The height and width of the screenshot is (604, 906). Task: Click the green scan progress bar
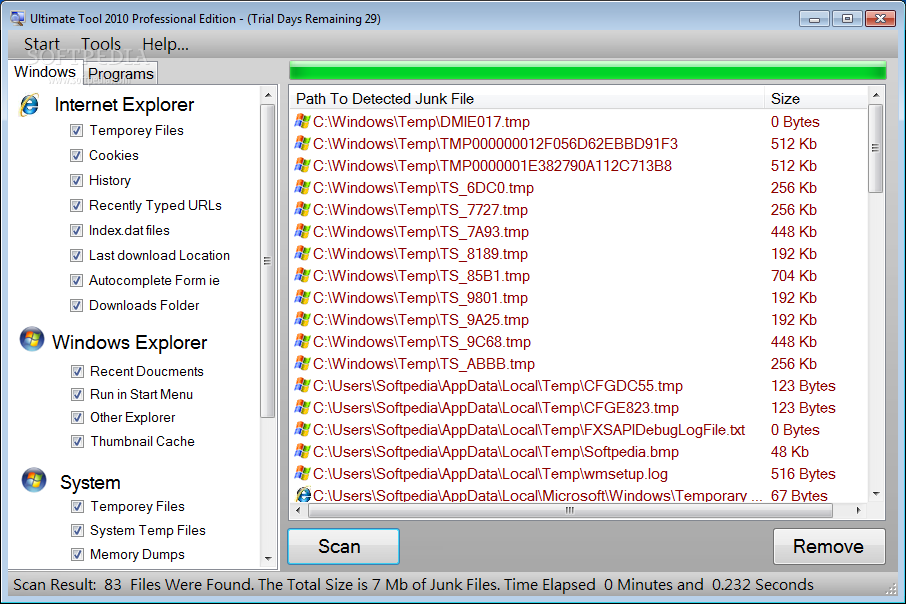coord(587,72)
